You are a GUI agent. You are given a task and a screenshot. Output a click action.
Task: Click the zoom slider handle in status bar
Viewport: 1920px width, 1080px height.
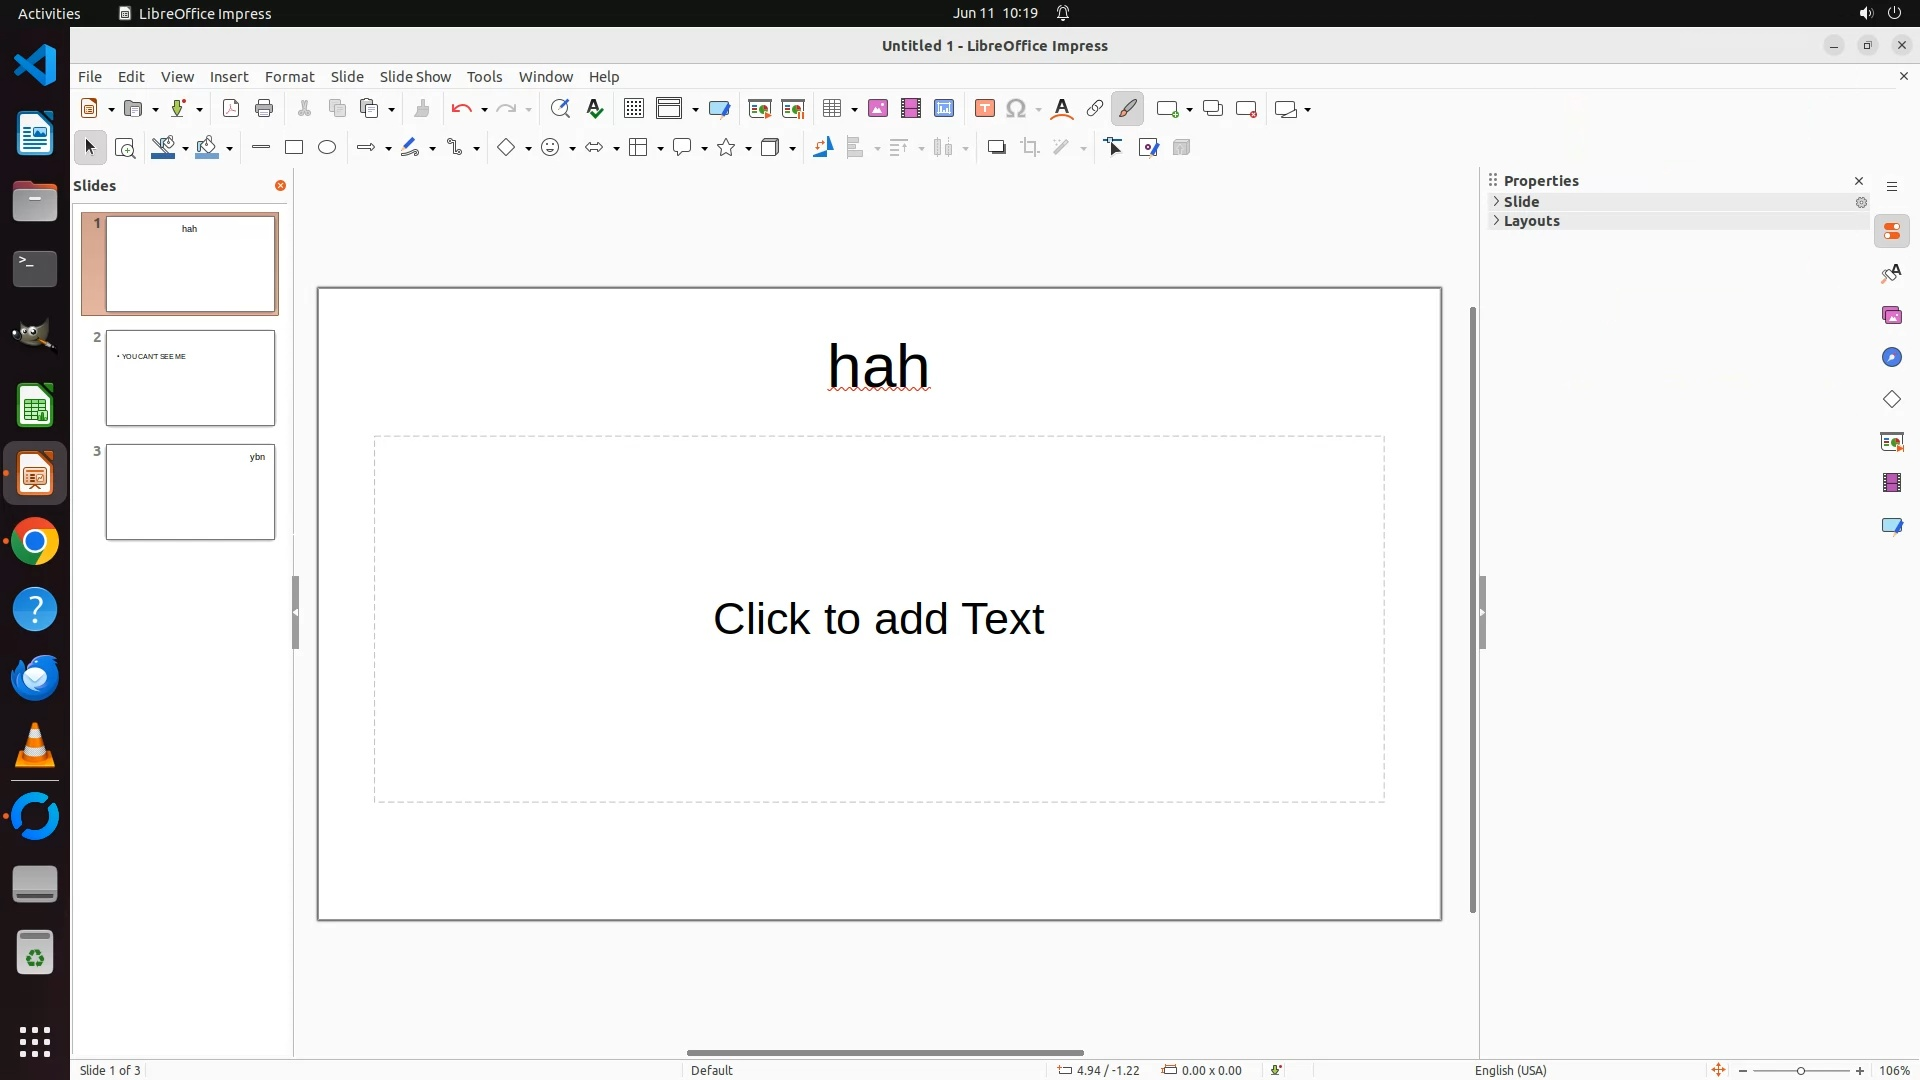click(x=1801, y=1071)
